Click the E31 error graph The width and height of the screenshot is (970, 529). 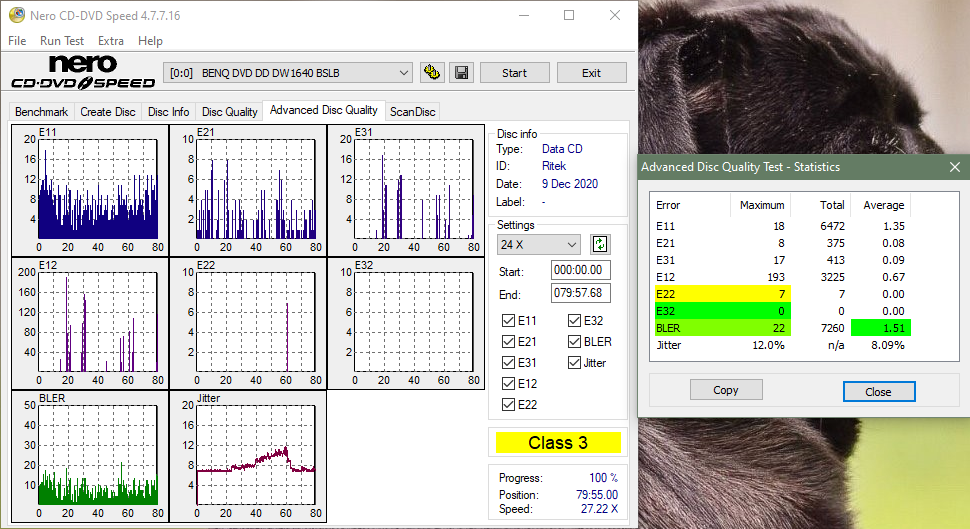406,191
